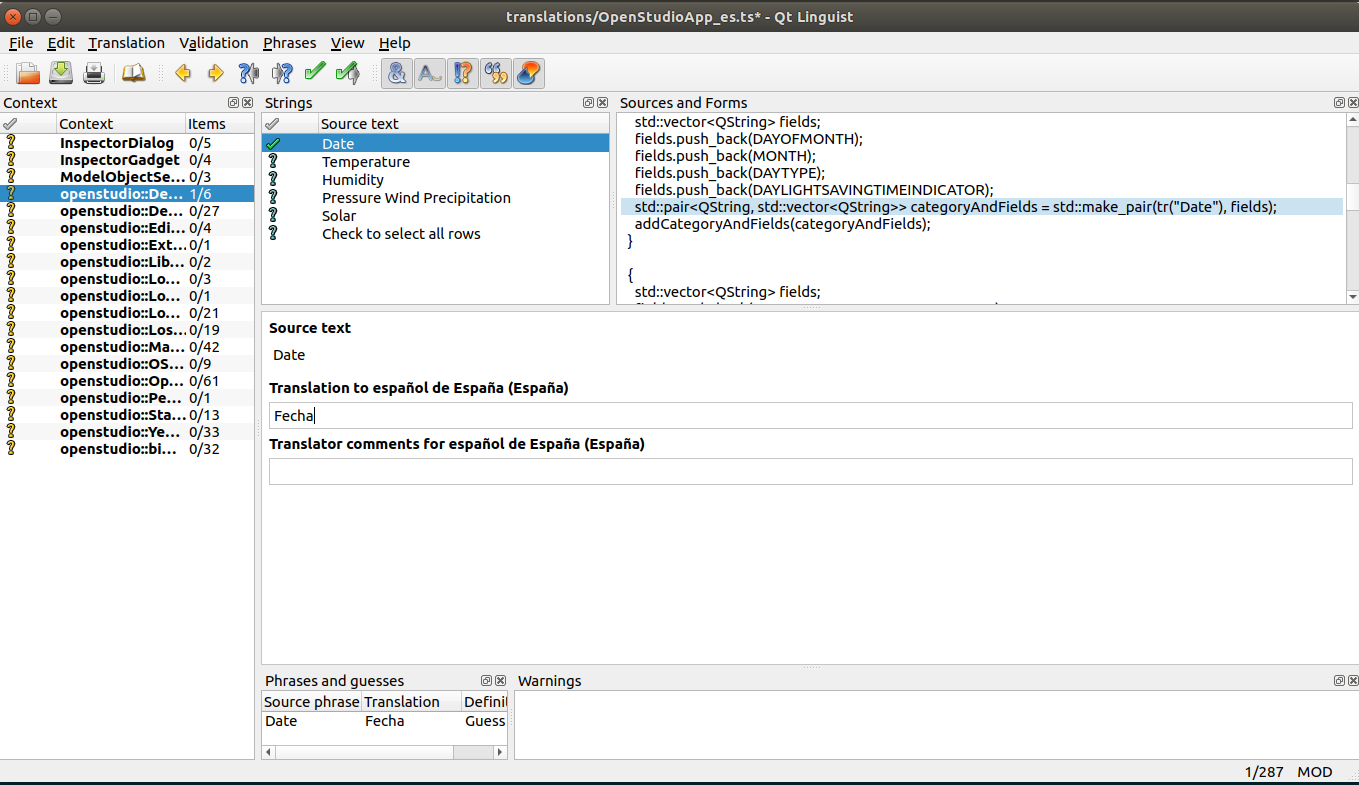
Task: Select the Temperature string
Action: click(435, 162)
